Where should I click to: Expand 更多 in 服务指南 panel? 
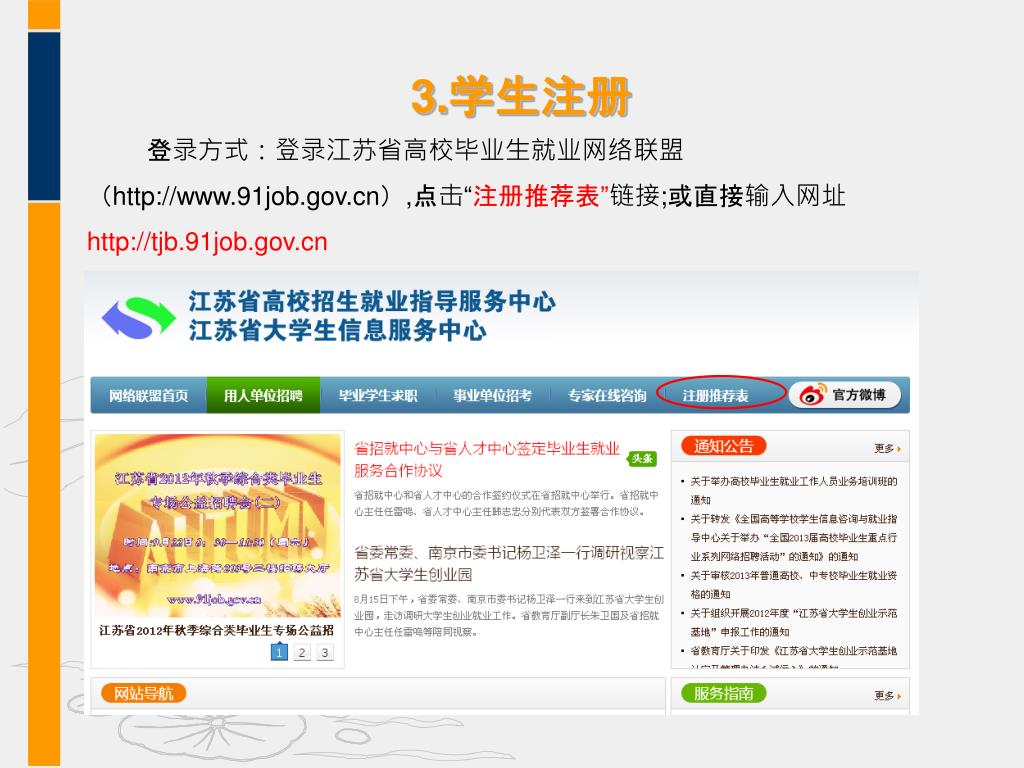(x=888, y=696)
